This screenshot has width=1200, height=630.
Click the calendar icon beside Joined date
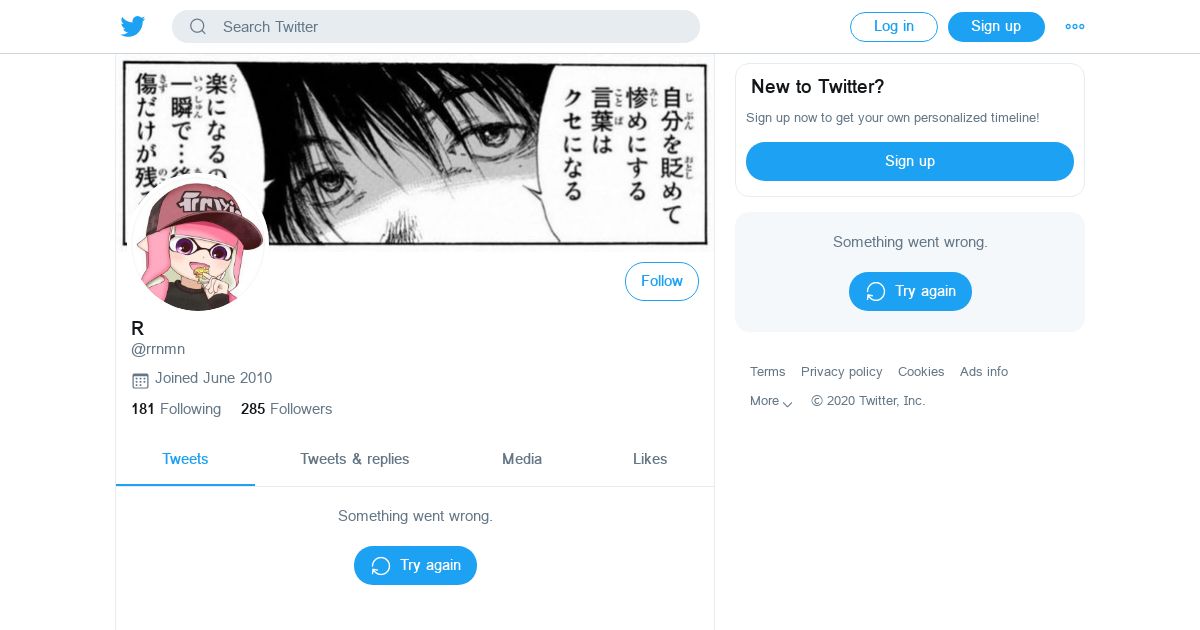coord(140,380)
